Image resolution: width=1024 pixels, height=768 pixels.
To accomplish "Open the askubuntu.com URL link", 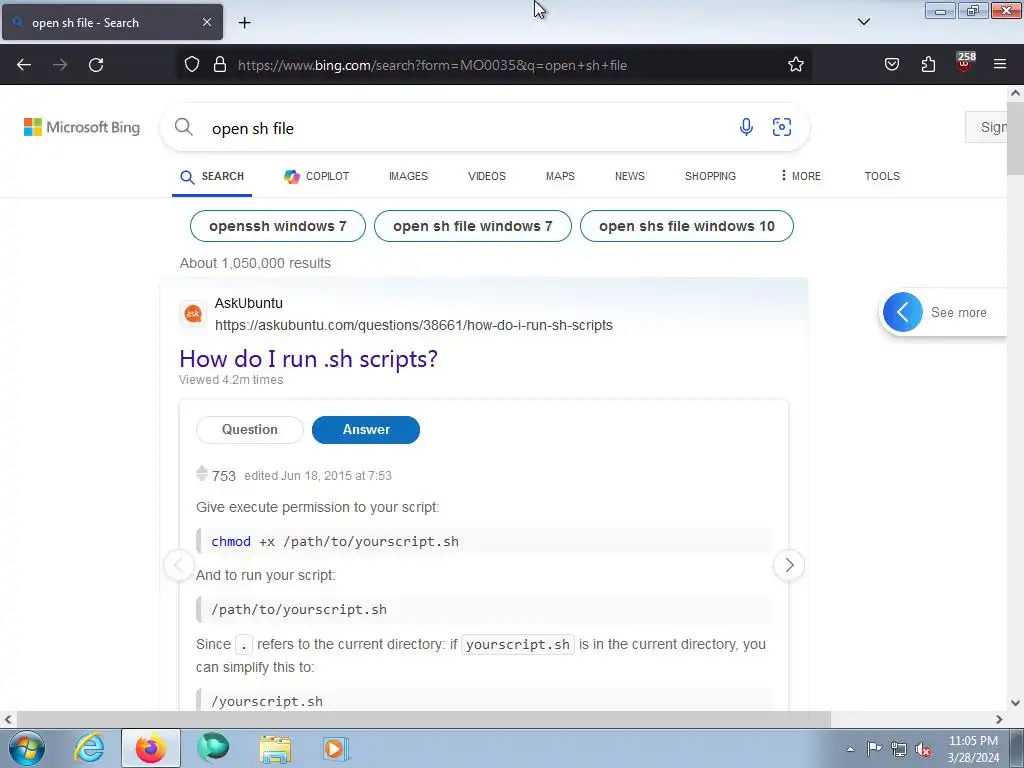I will pos(413,325).
